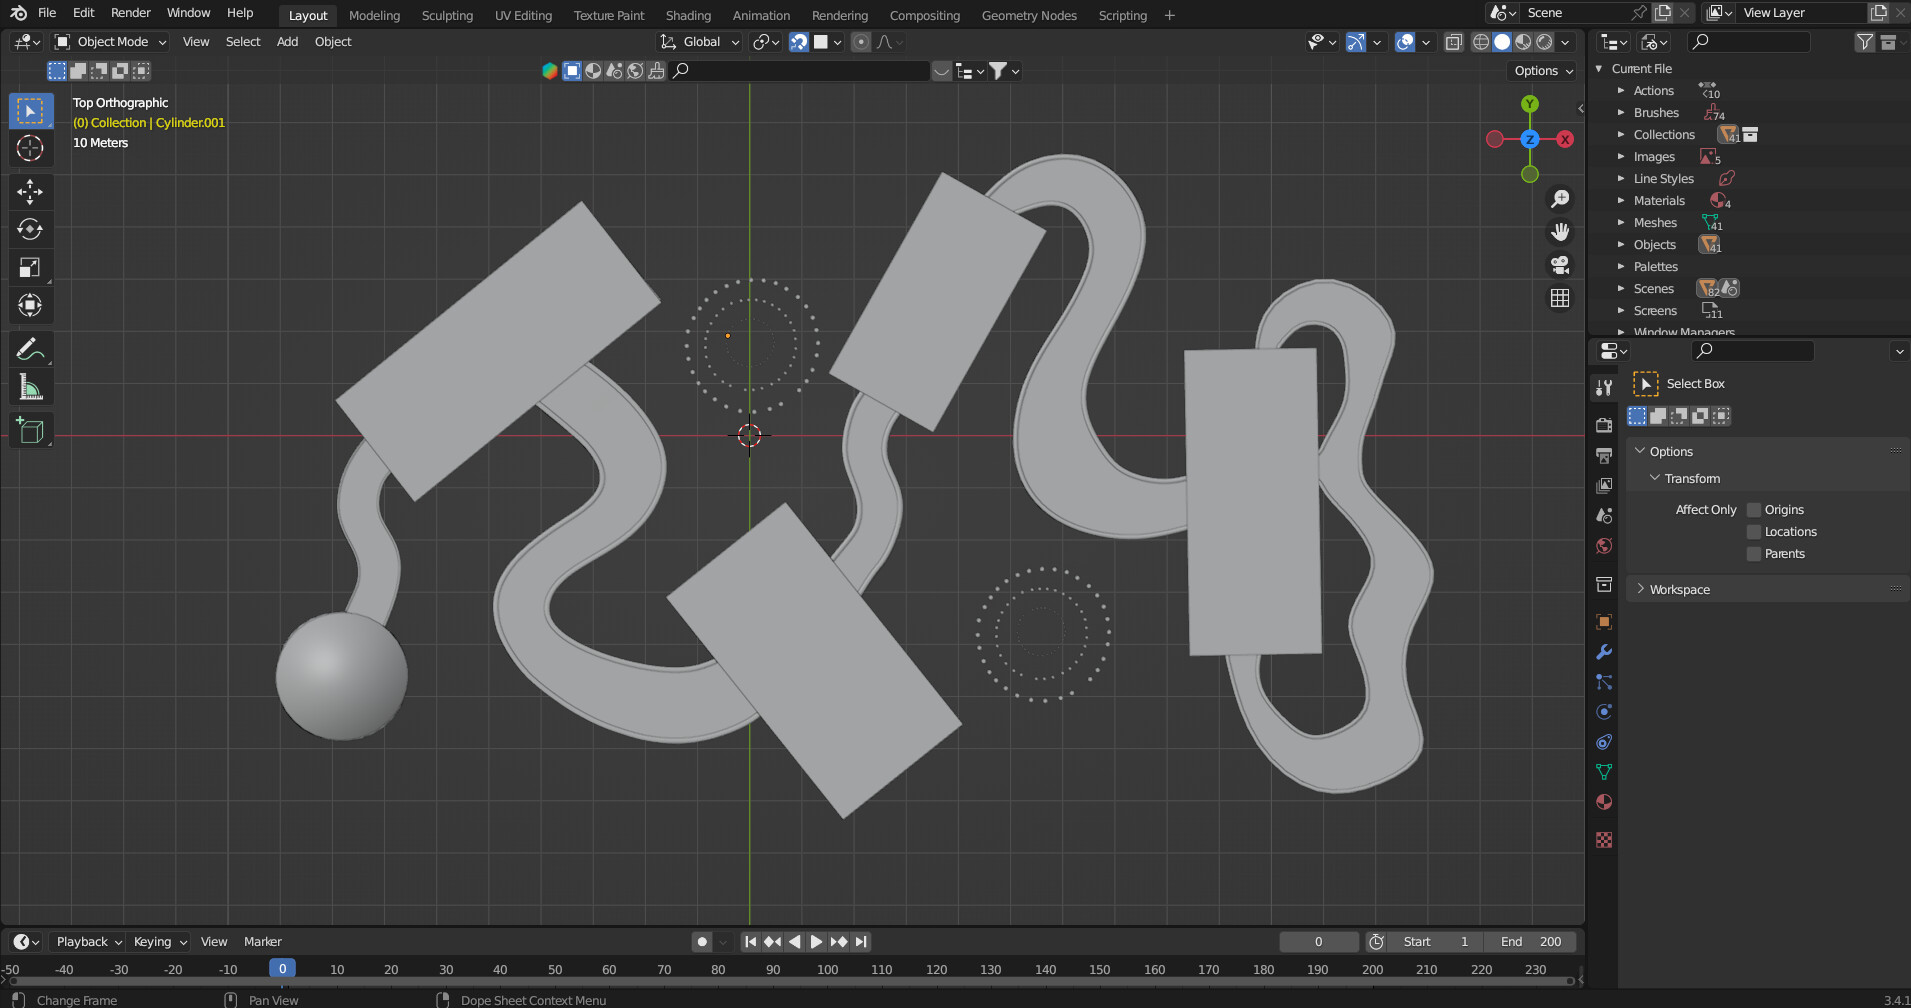This screenshot has width=1911, height=1008.
Task: Expand the Workspace panel
Action: point(1679,590)
